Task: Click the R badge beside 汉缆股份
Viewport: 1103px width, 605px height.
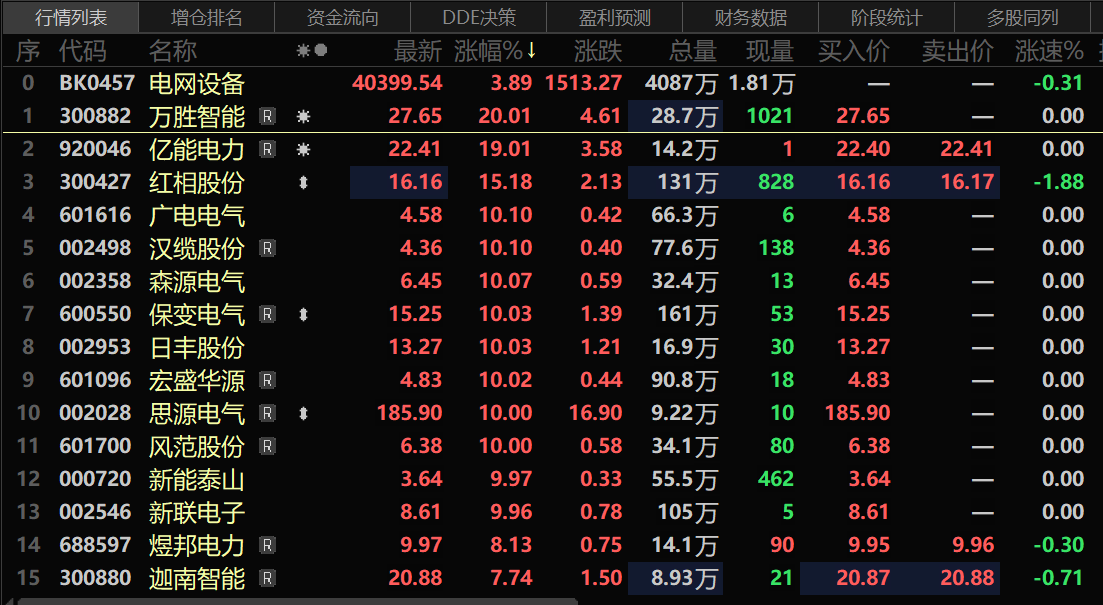Action: 267,248
